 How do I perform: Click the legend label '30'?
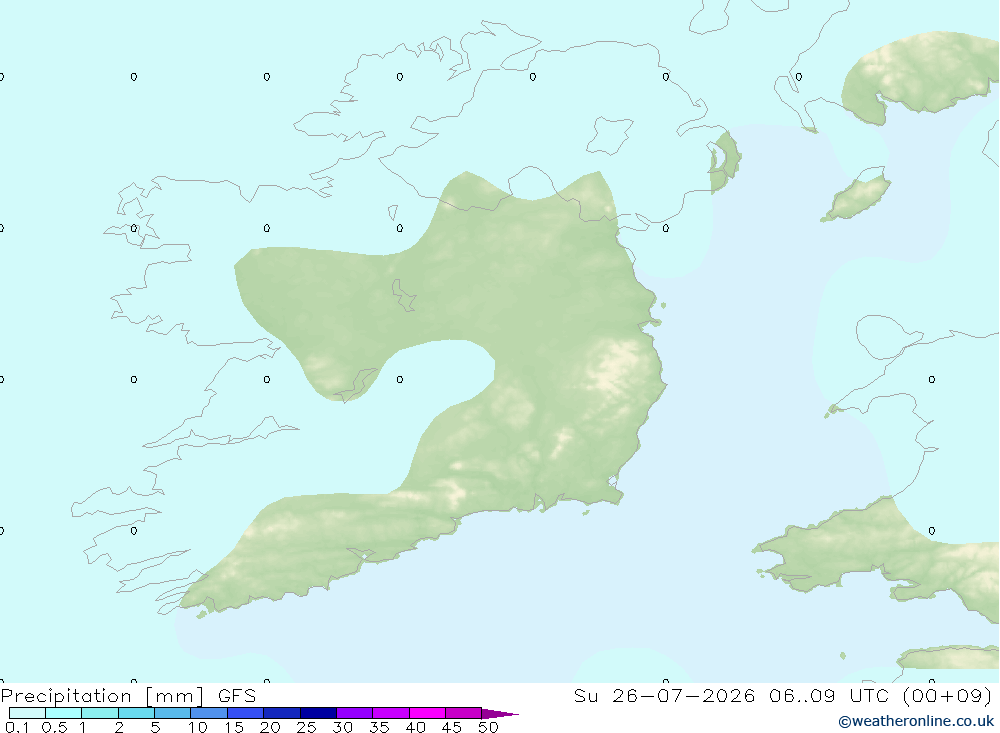pyautogui.click(x=342, y=727)
